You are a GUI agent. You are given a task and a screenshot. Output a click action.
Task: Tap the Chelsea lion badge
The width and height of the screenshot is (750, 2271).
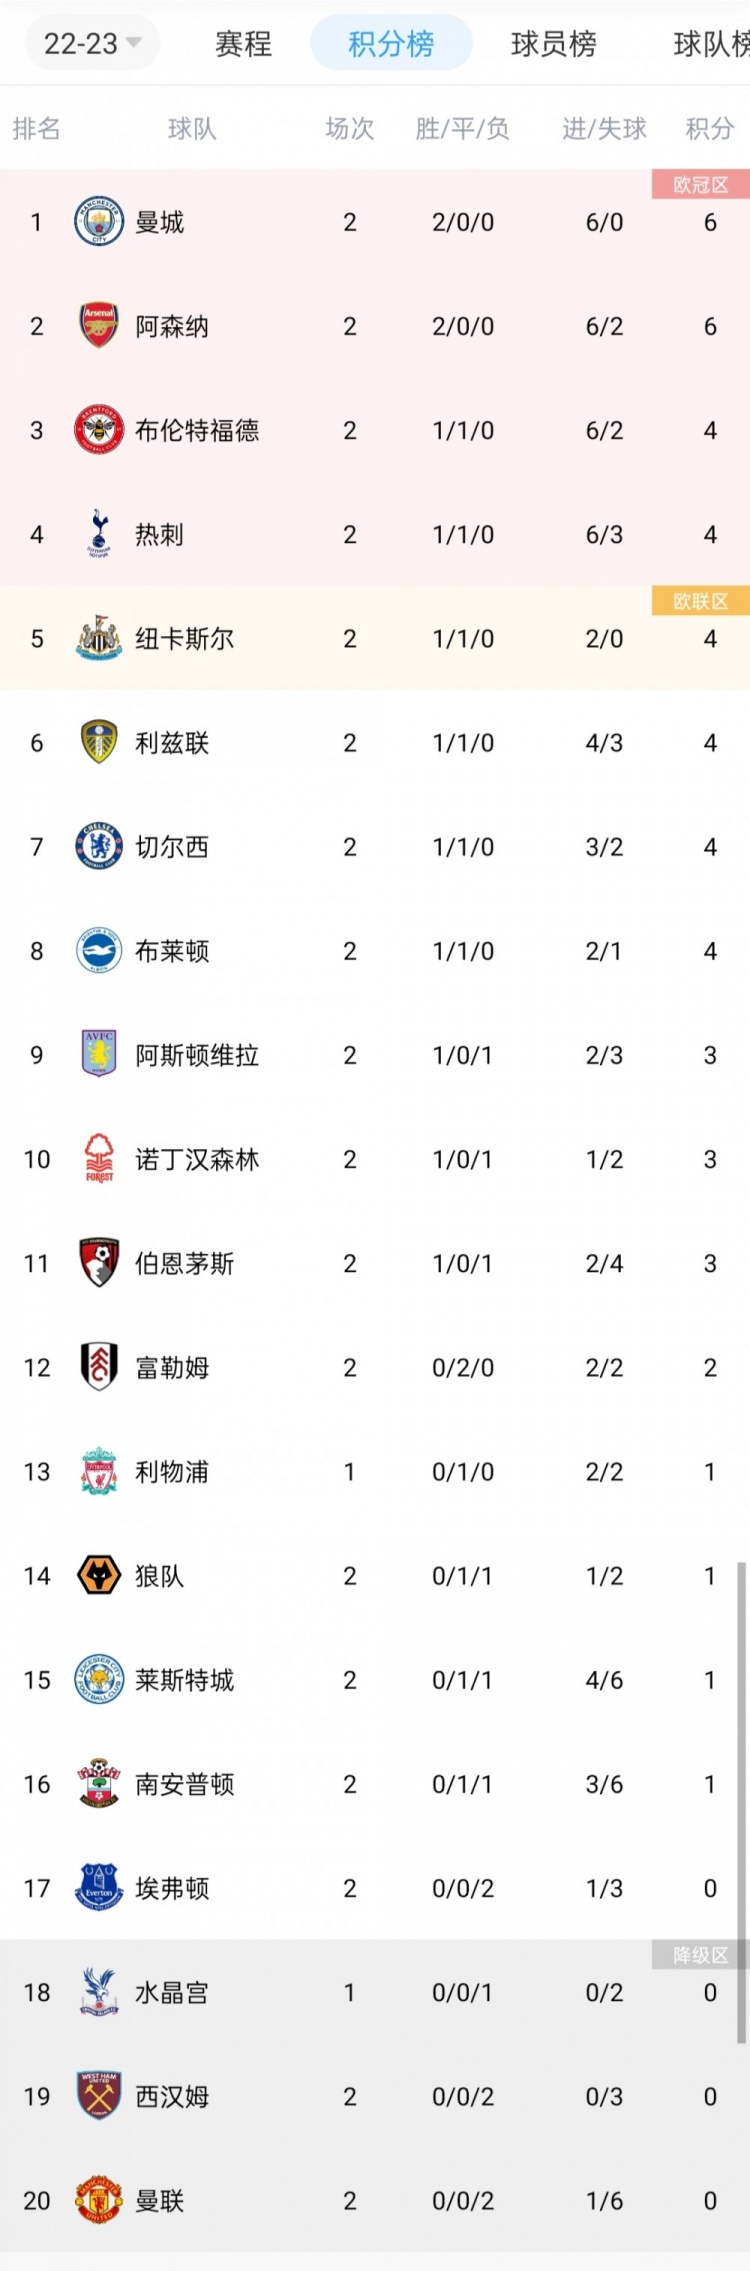(99, 847)
